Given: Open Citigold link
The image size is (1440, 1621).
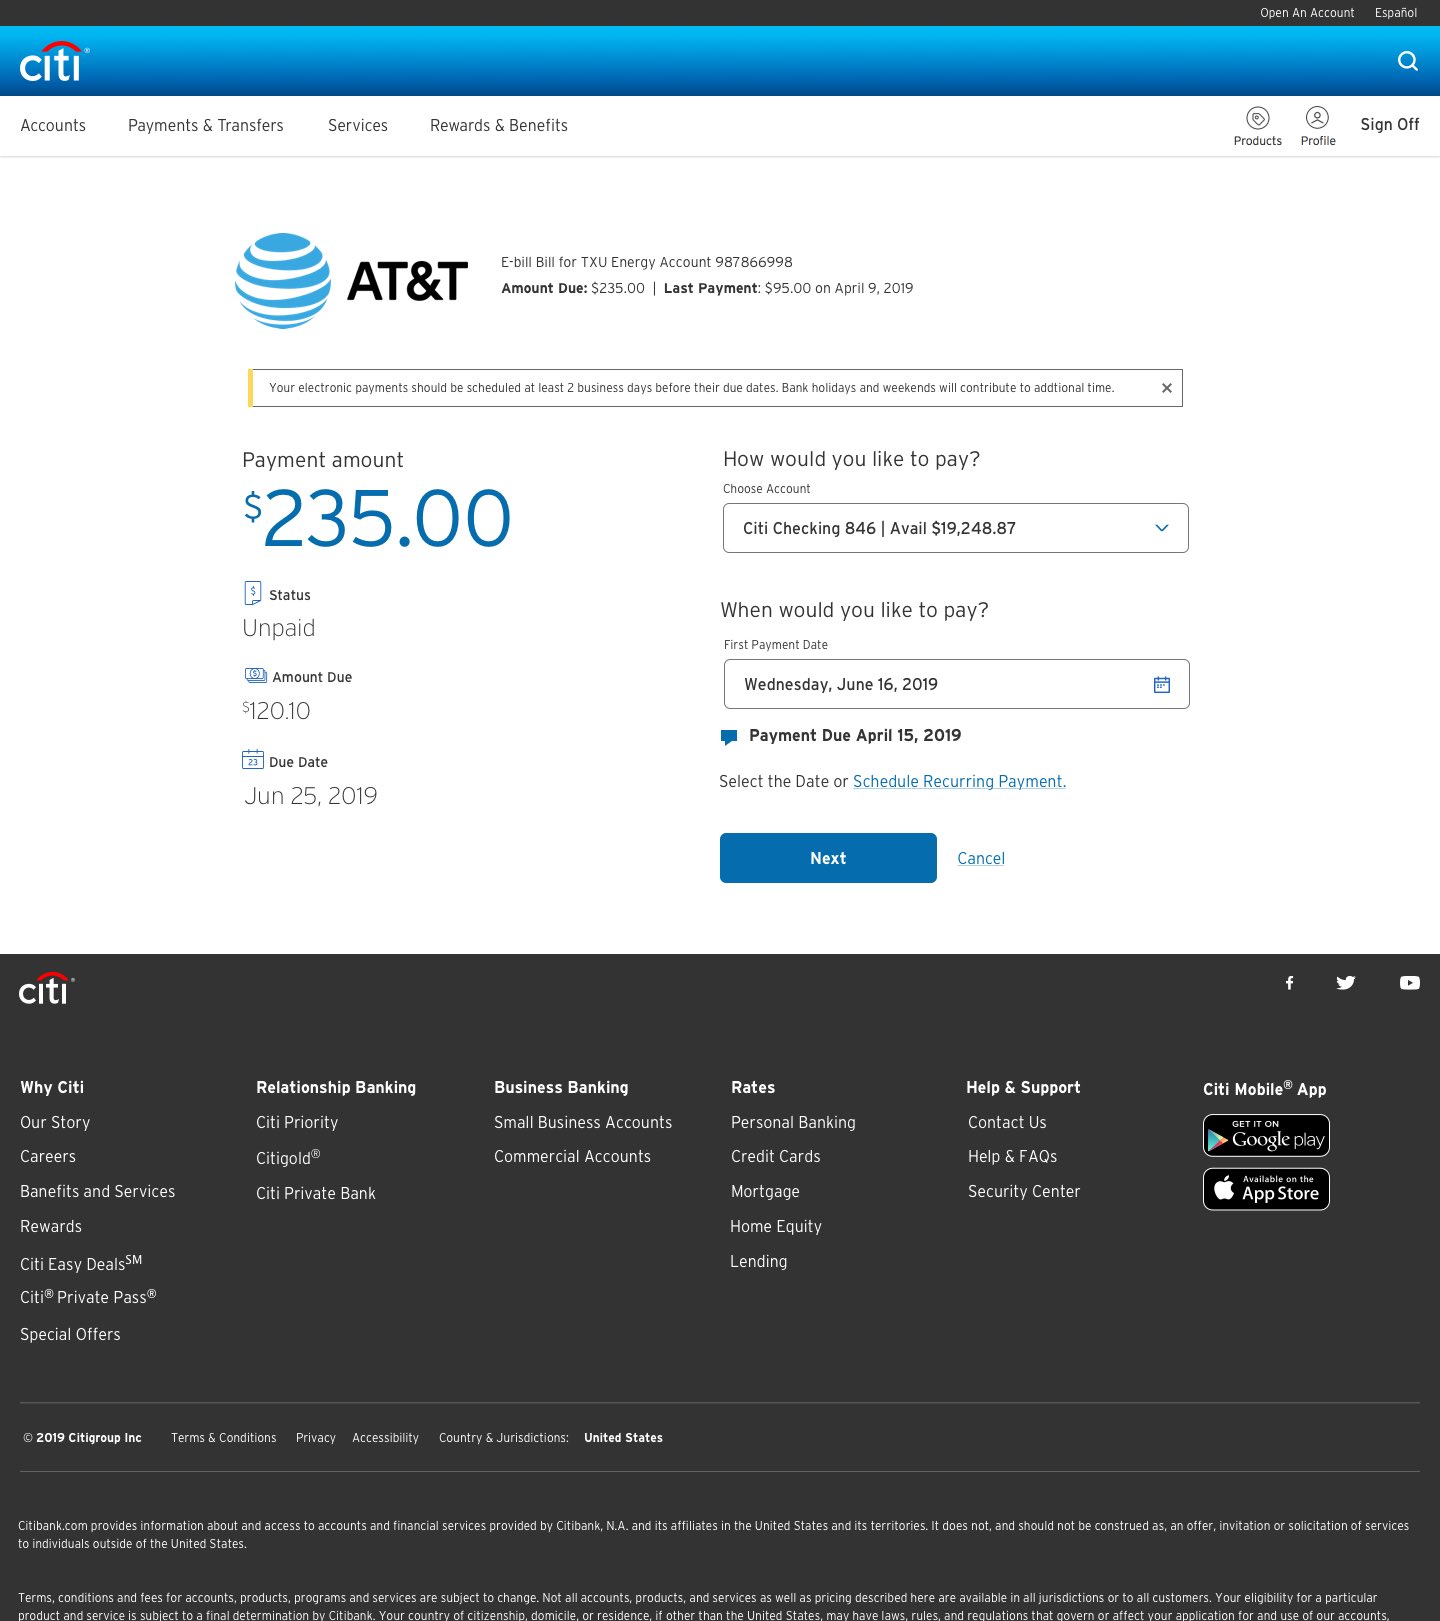Looking at the screenshot, I should pos(288,1157).
